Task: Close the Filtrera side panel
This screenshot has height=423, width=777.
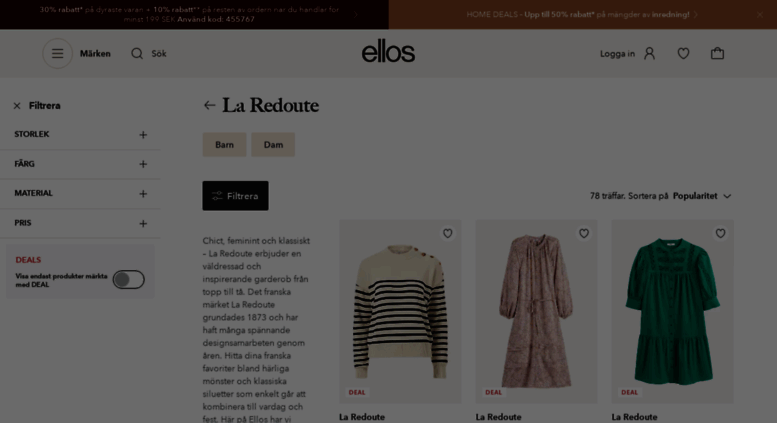Action: point(17,106)
